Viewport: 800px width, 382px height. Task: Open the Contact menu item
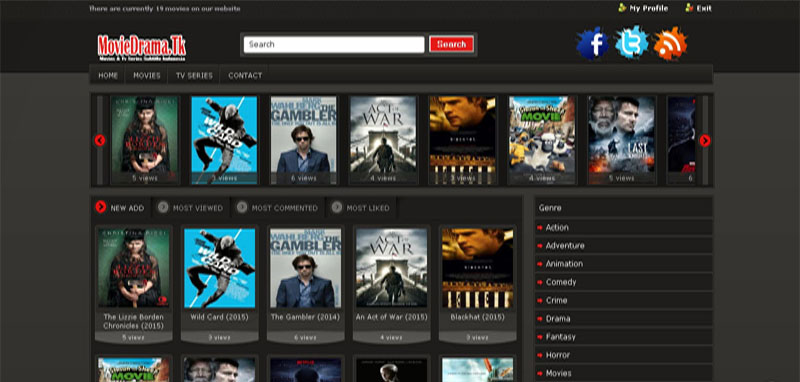tap(245, 75)
